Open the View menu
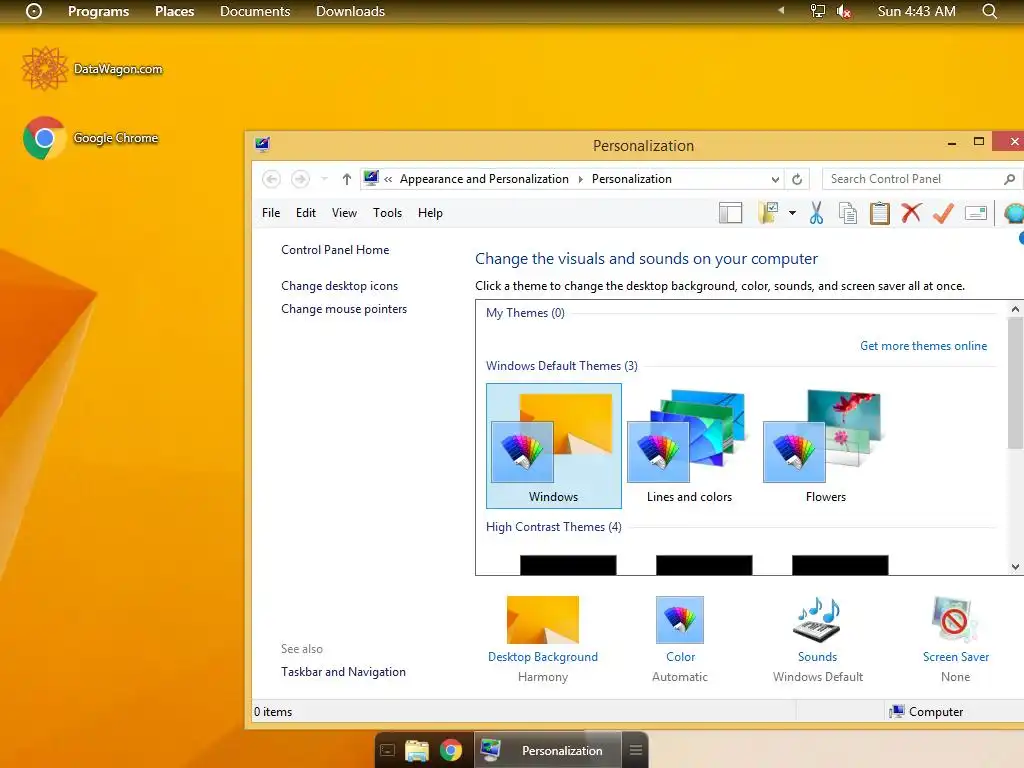This screenshot has width=1024, height=768. point(344,213)
